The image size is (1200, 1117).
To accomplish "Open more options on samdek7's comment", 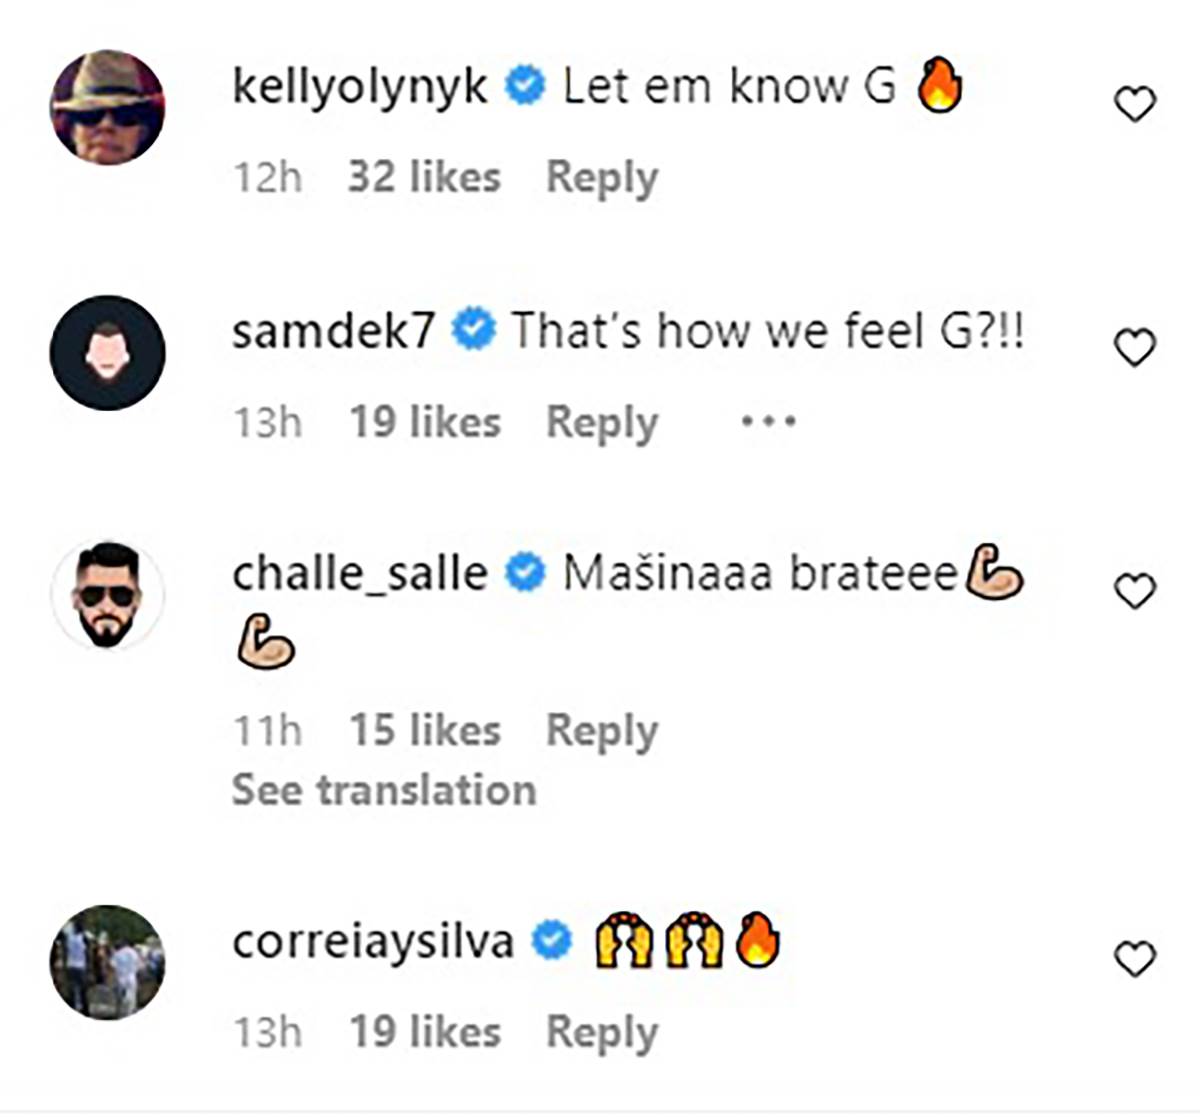I will 768,421.
